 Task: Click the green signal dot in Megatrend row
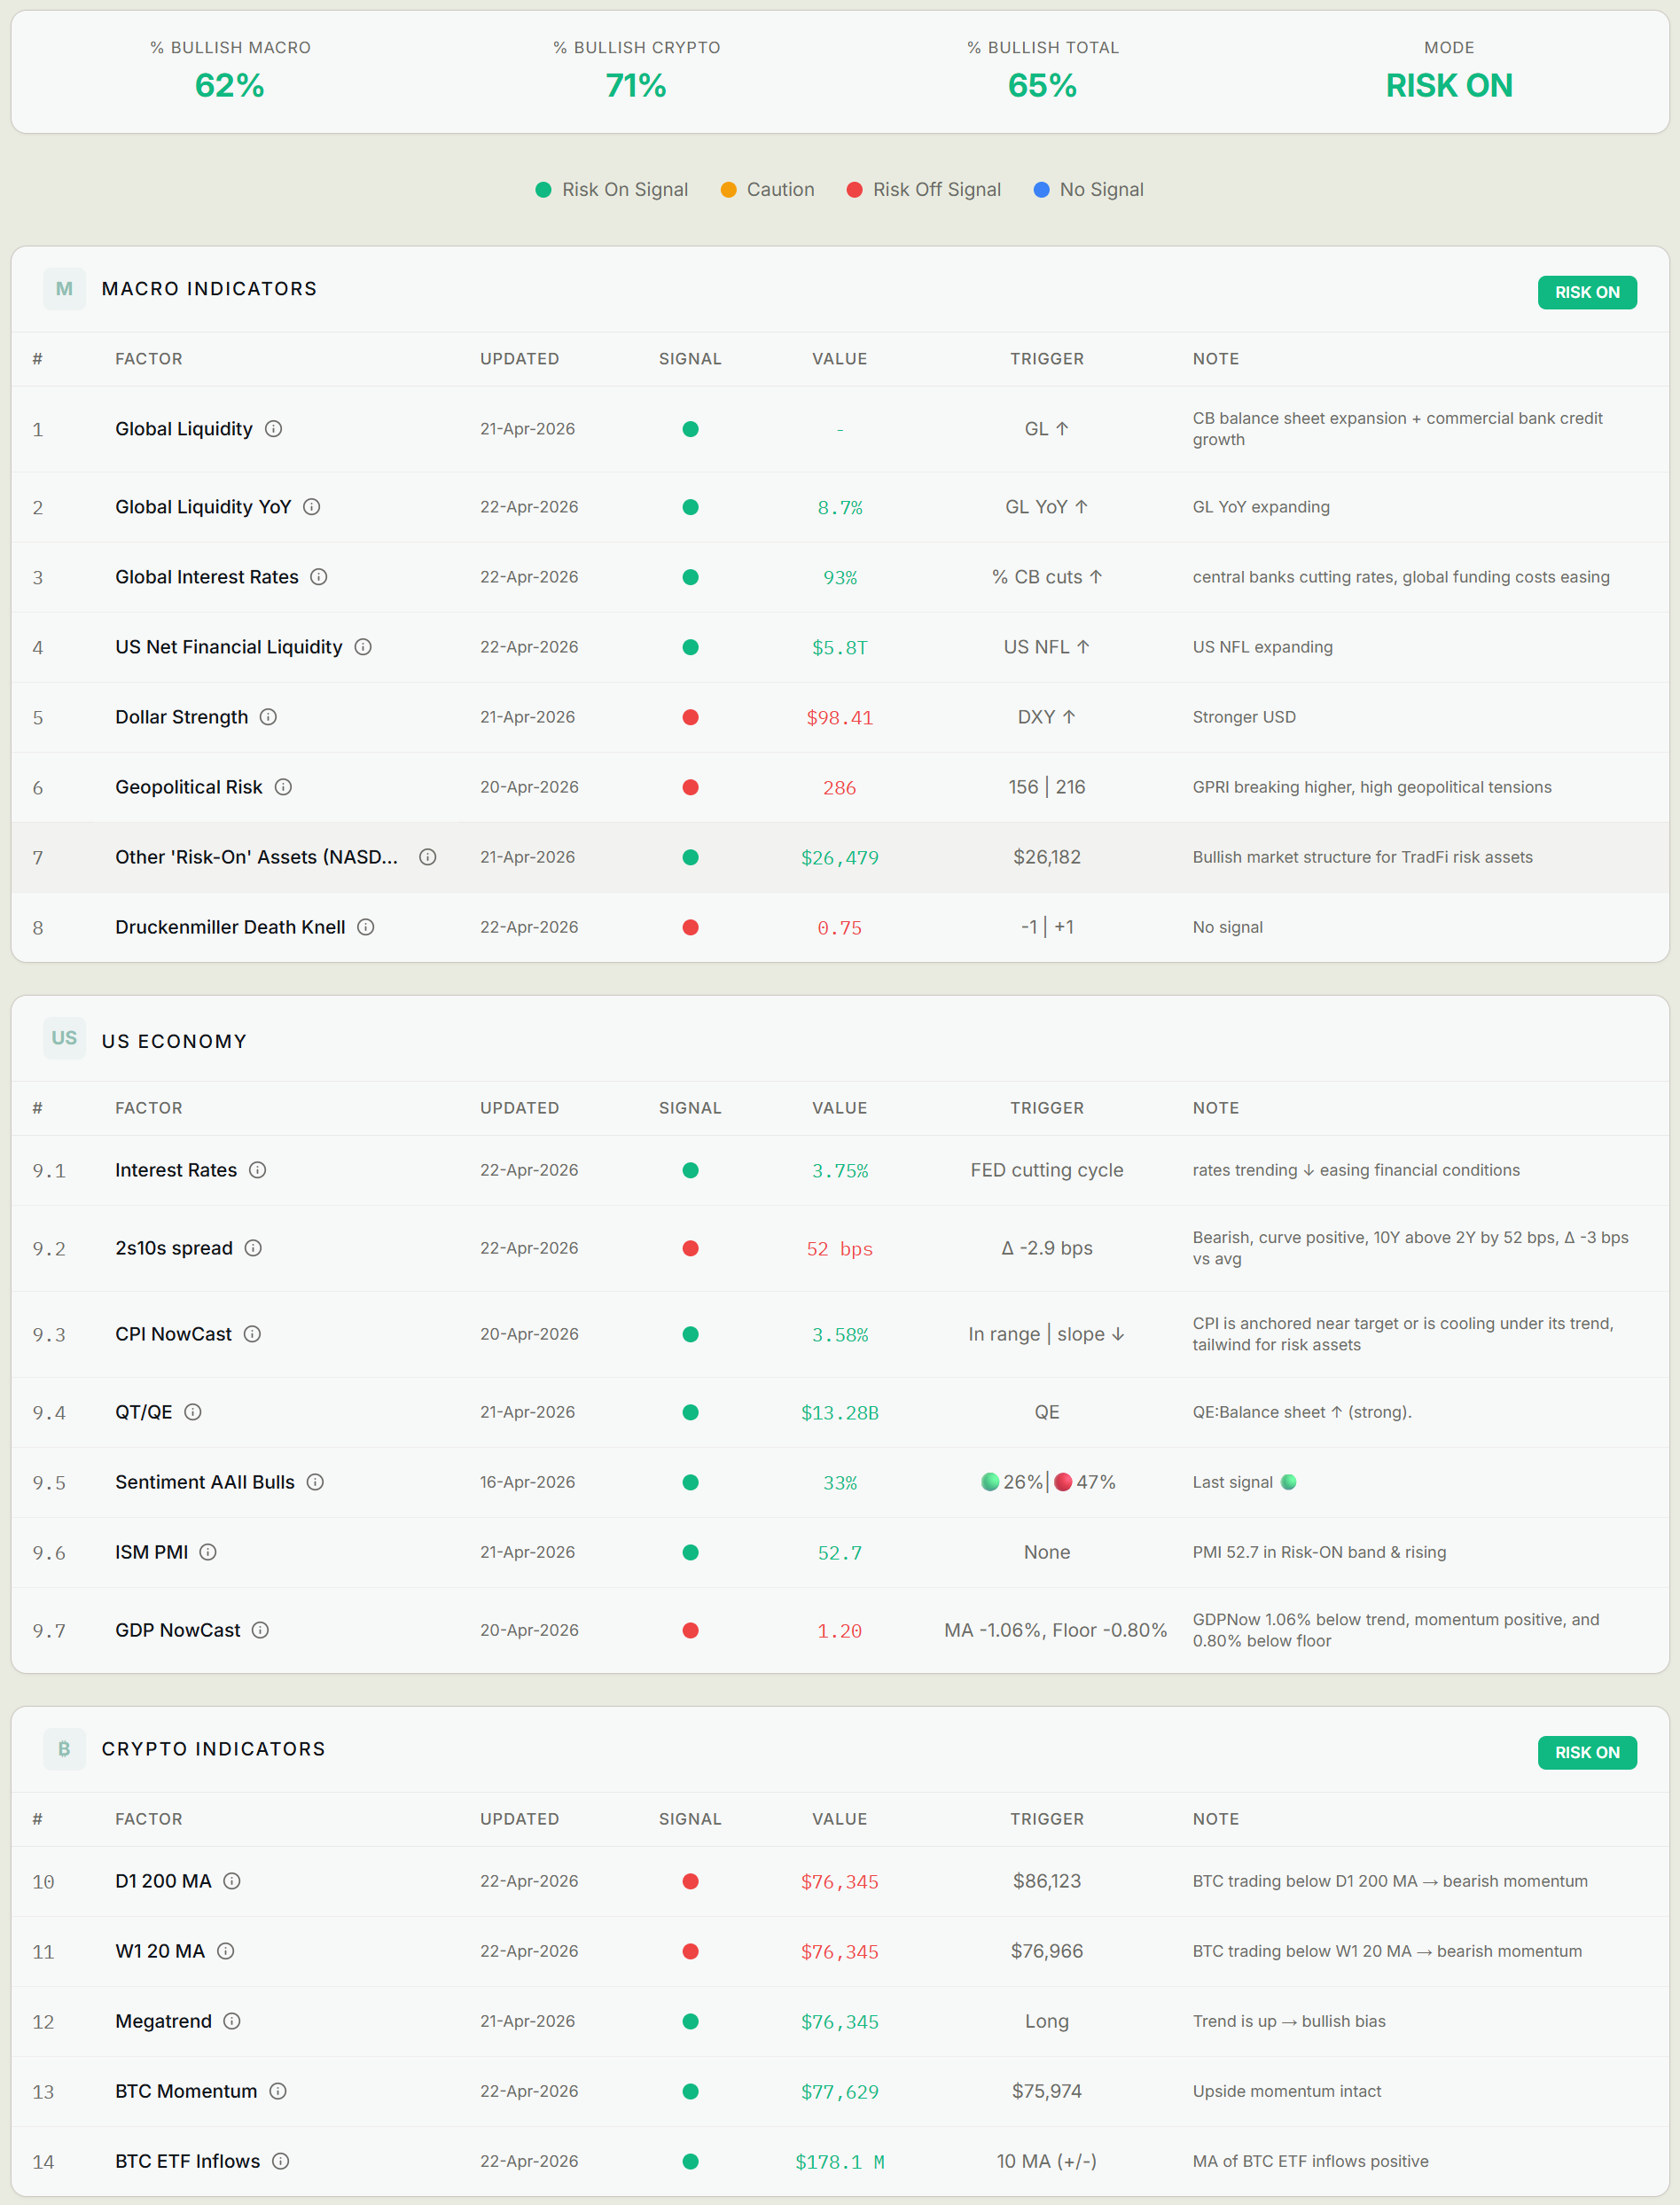[x=690, y=2021]
